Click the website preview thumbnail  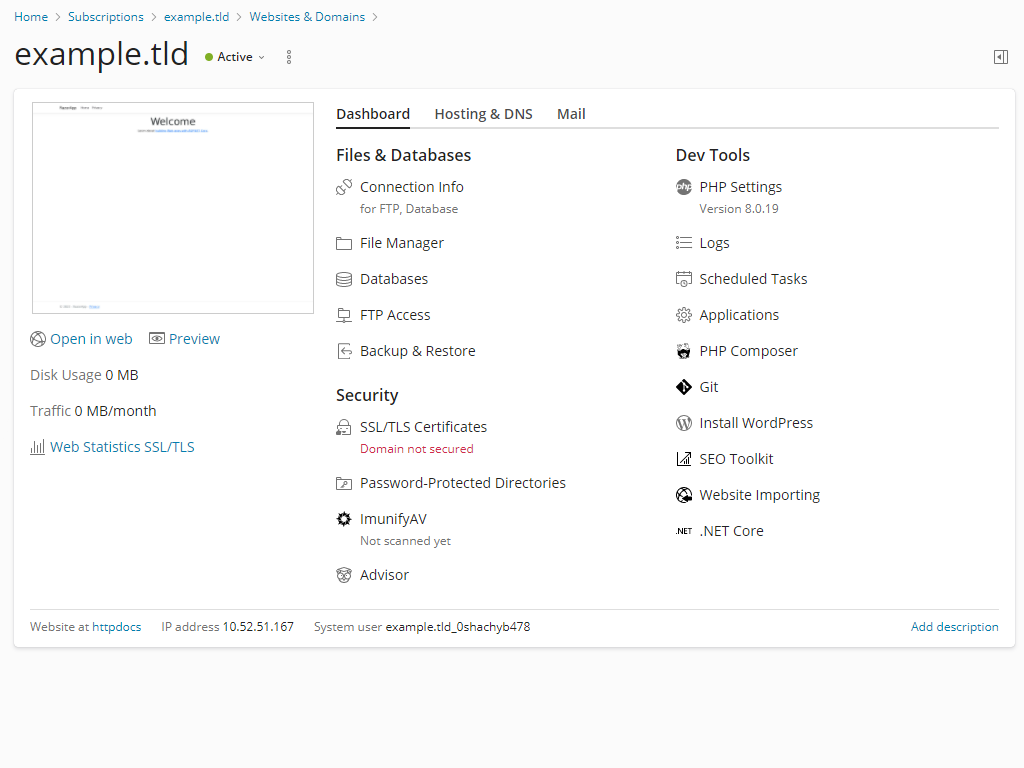[x=173, y=208]
